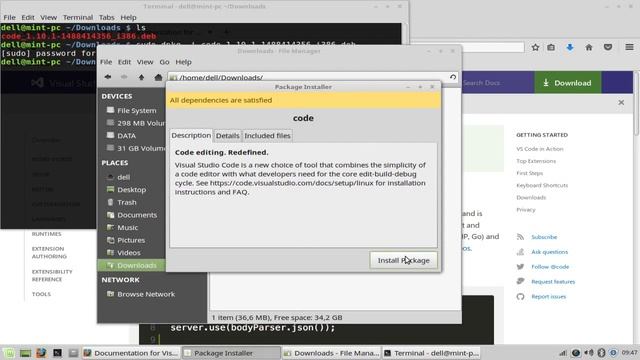Click the browser downloads arrow icon
This screenshot has width=640, height=360.
[x=570, y=47]
